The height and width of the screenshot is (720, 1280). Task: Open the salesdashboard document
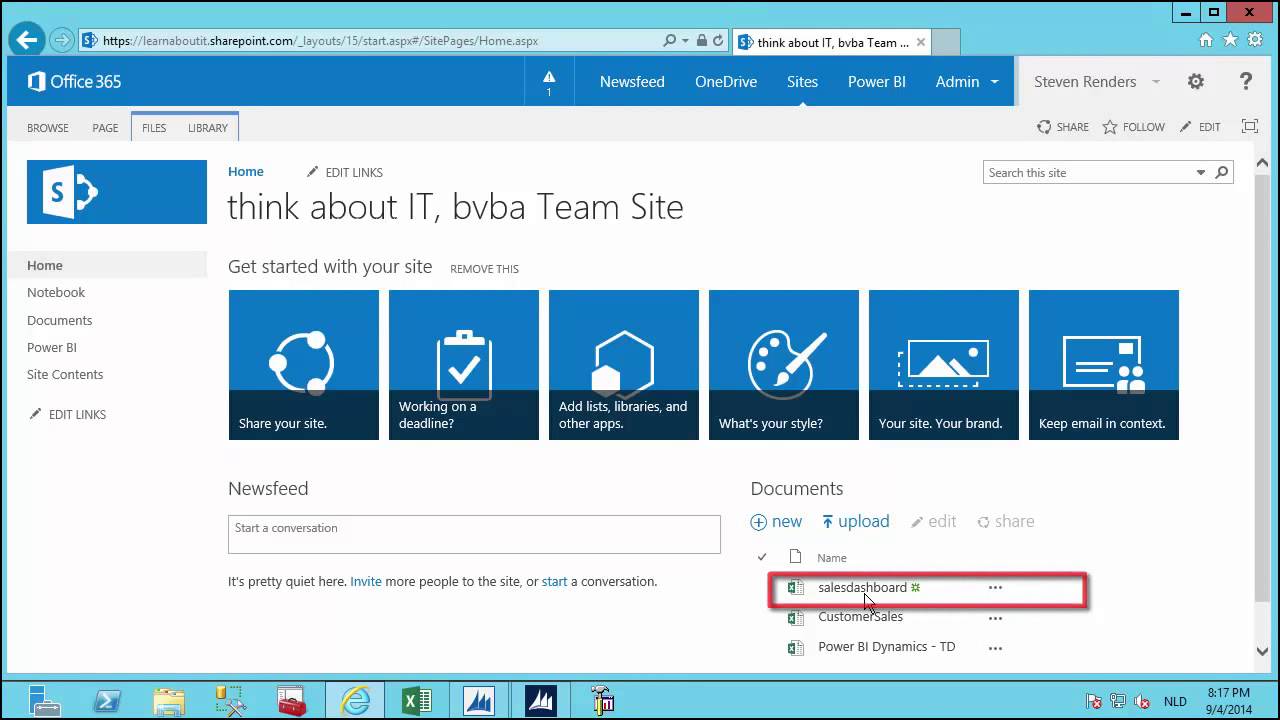pos(862,588)
